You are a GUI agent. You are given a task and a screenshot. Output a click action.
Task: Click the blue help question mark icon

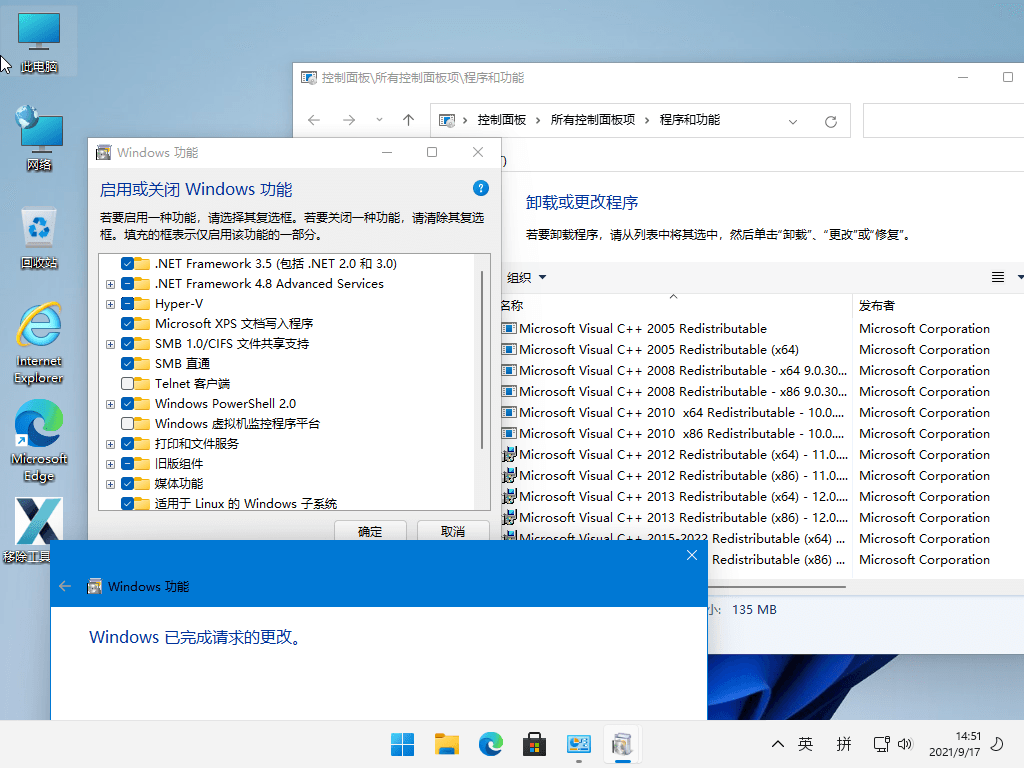[481, 188]
